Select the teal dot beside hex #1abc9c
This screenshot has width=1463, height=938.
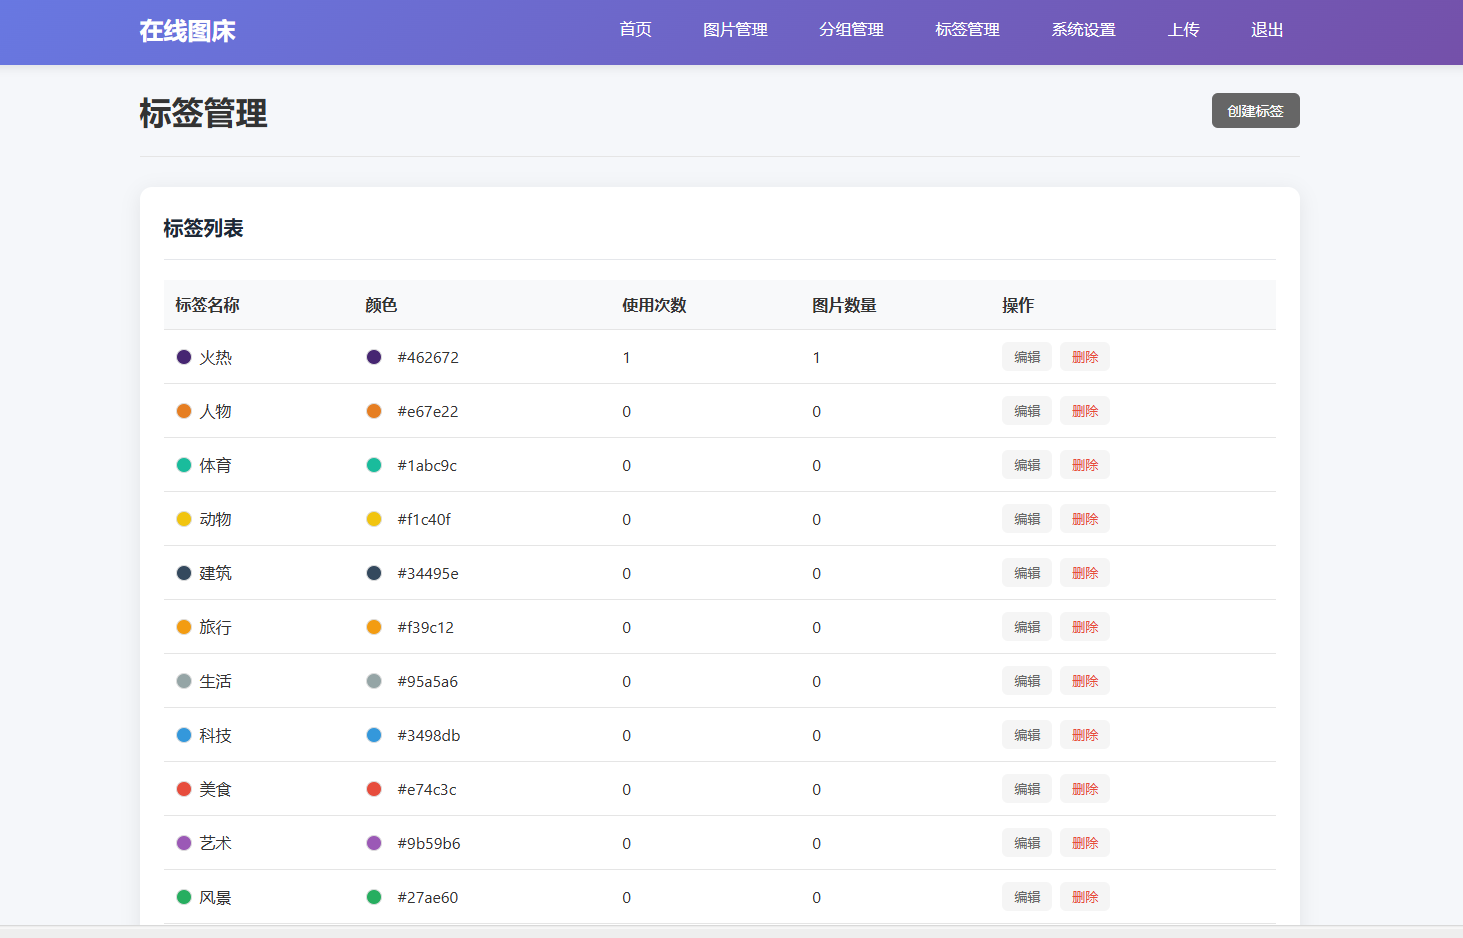click(374, 465)
